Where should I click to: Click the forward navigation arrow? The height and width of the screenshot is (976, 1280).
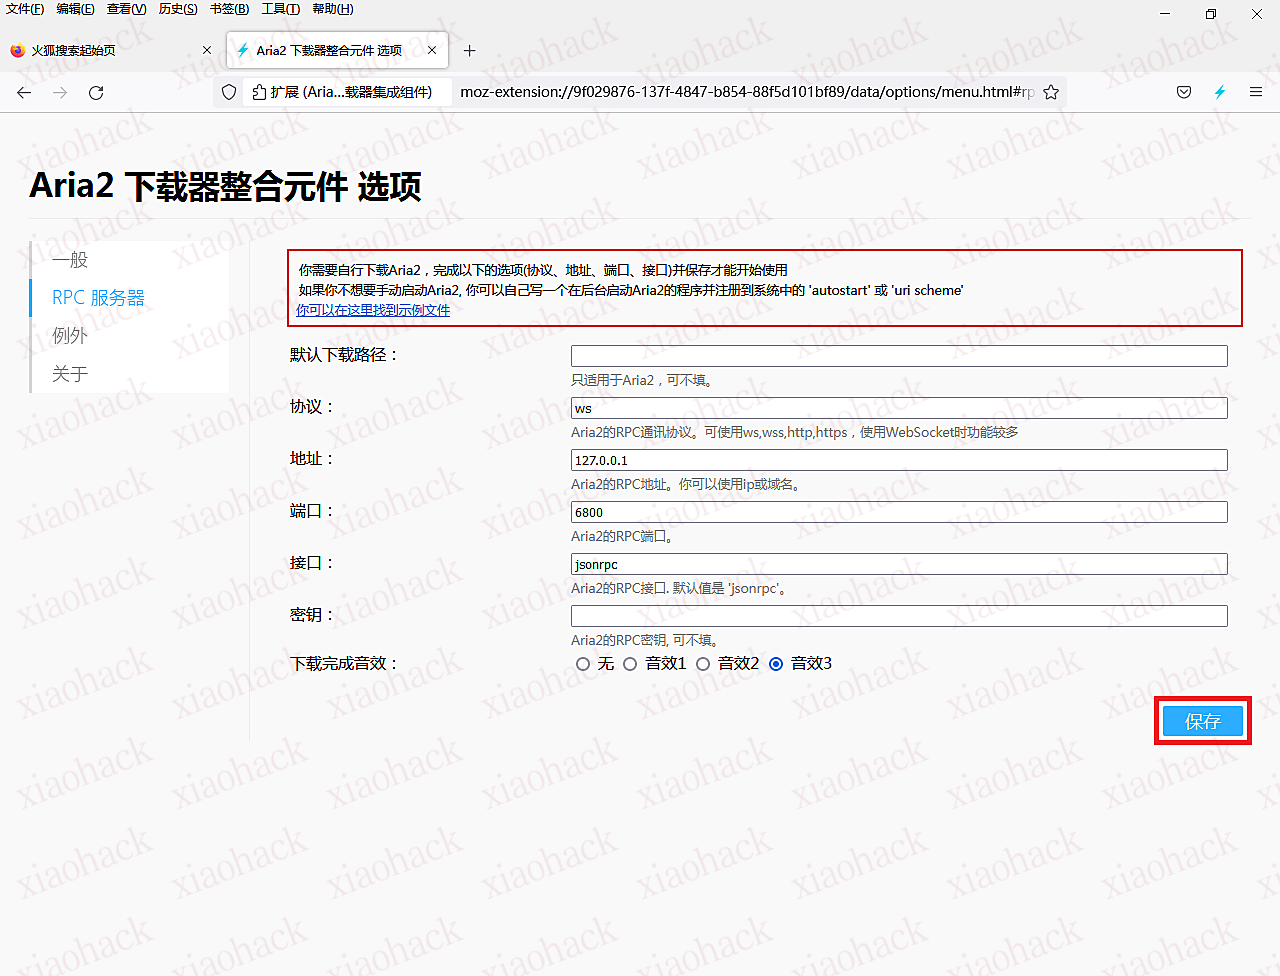pos(60,92)
